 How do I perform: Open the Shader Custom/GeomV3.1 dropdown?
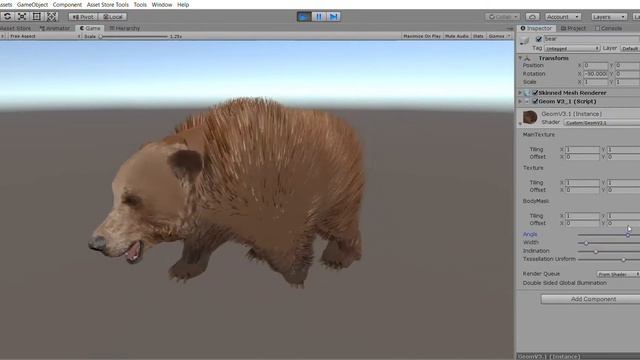tap(602, 122)
